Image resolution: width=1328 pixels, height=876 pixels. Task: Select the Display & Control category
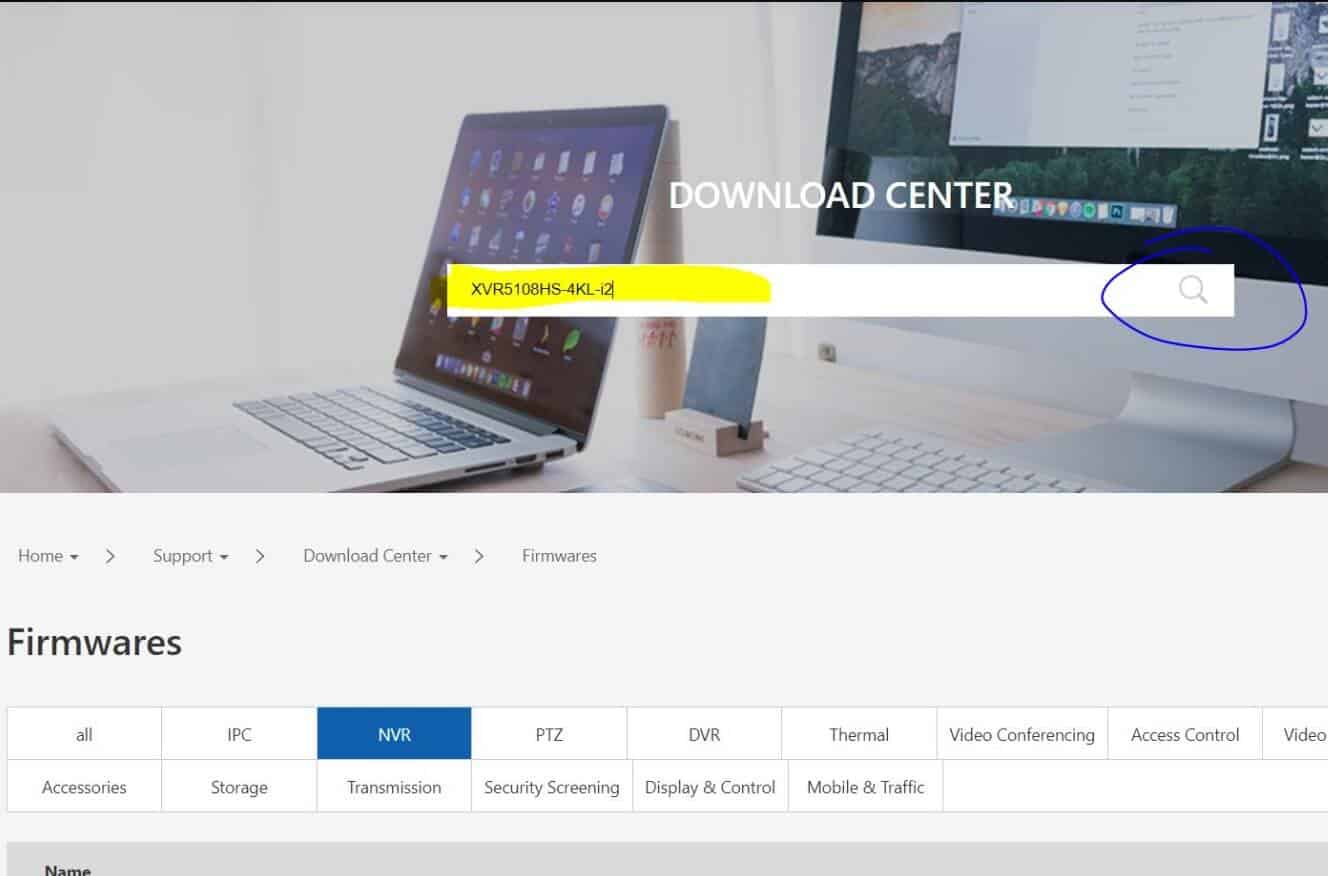pos(709,787)
